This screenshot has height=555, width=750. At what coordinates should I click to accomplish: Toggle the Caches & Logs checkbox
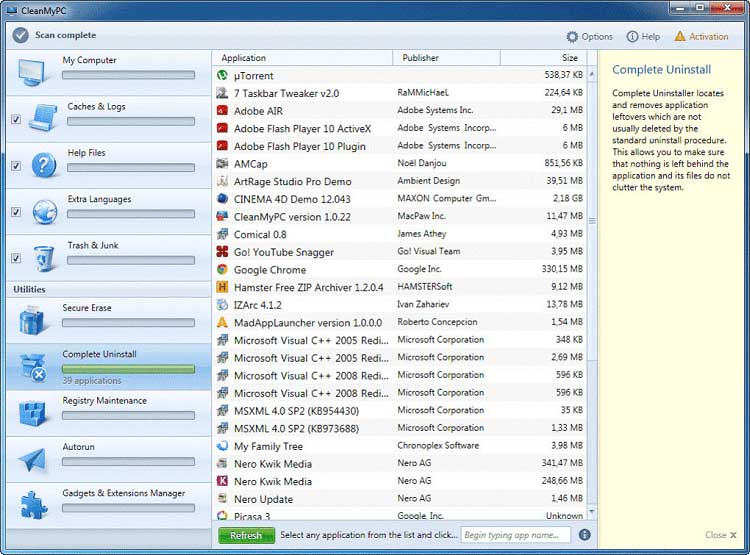[16, 119]
